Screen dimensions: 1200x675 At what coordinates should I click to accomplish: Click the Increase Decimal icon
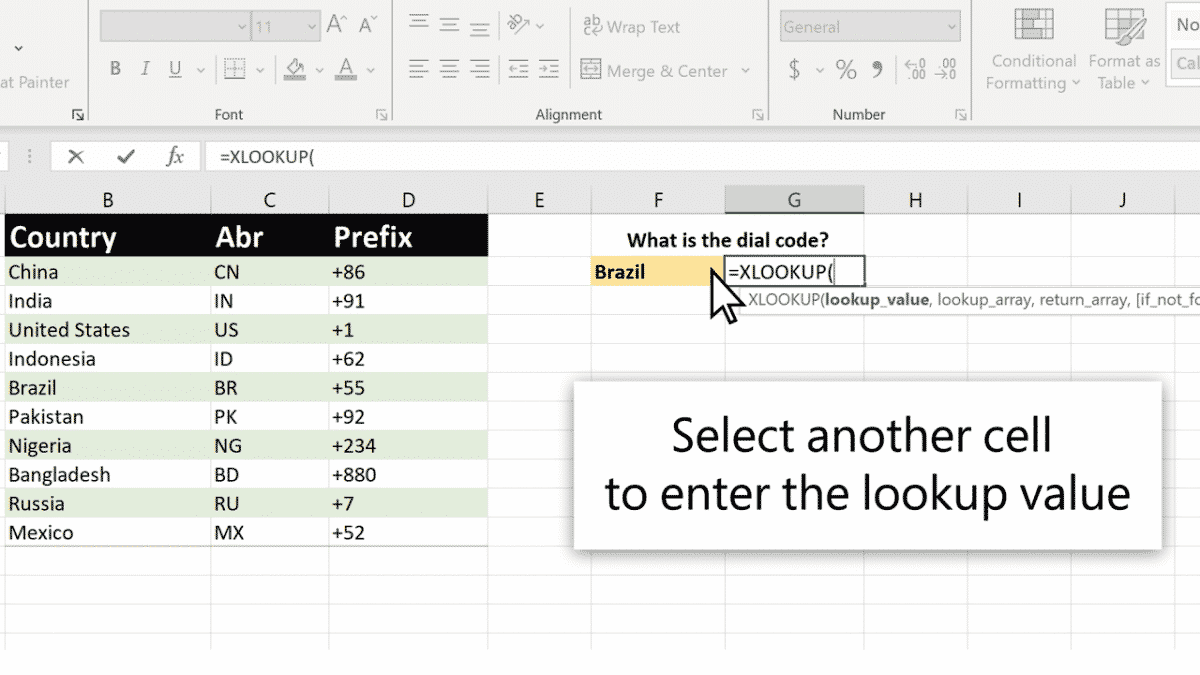tap(914, 70)
